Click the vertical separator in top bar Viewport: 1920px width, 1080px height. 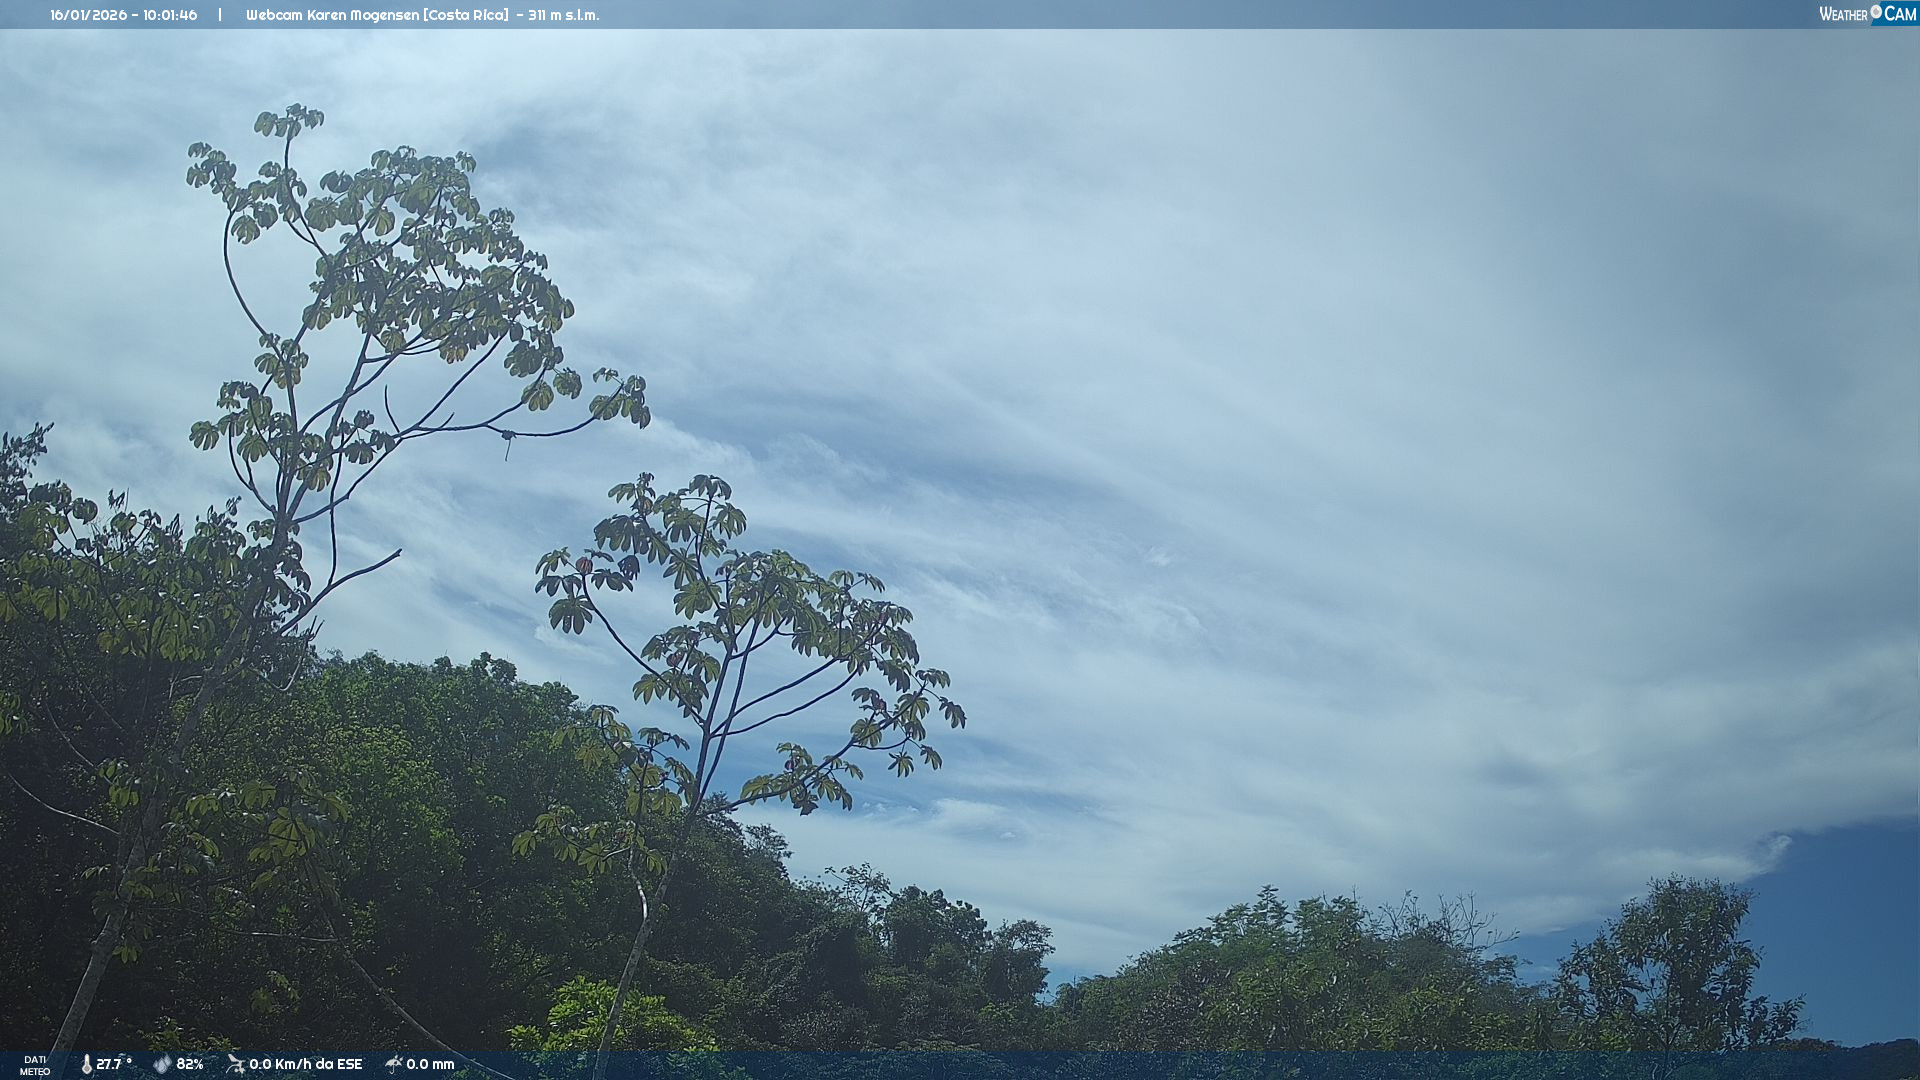(x=220, y=15)
